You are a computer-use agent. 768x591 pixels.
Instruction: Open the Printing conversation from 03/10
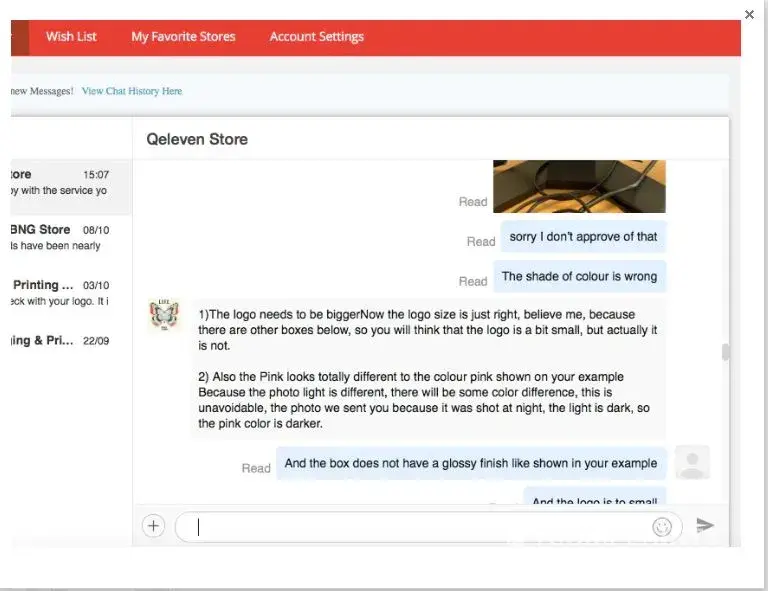point(65,293)
